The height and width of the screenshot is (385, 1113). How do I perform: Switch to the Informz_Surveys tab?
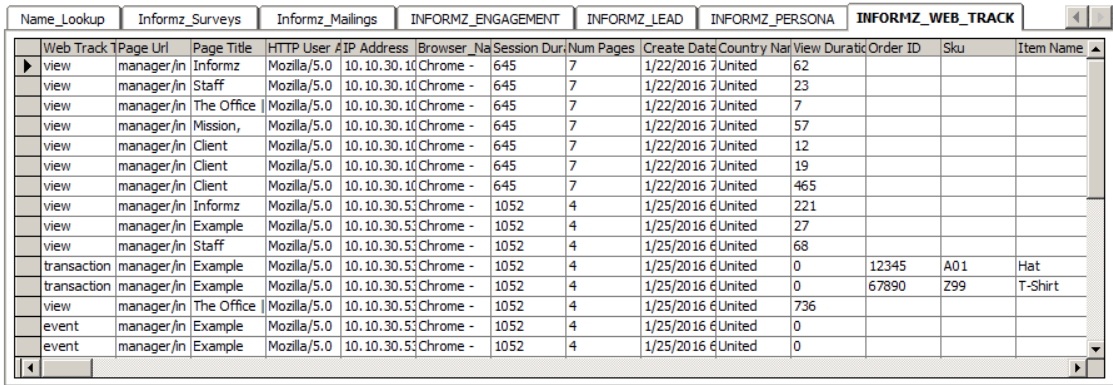(189, 18)
